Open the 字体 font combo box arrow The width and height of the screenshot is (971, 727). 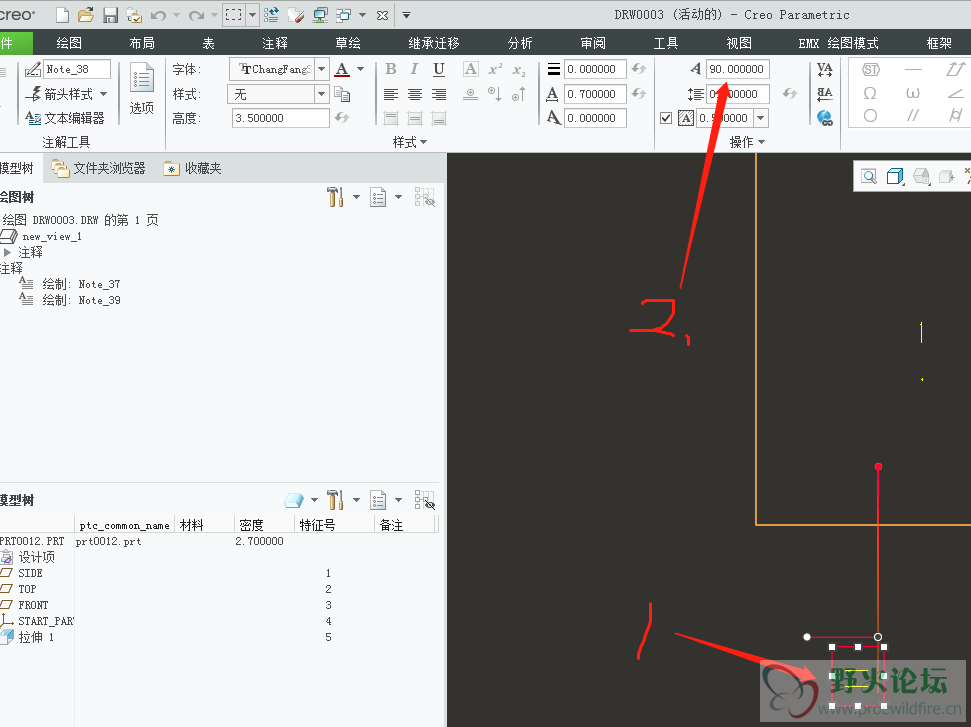pyautogui.click(x=322, y=69)
